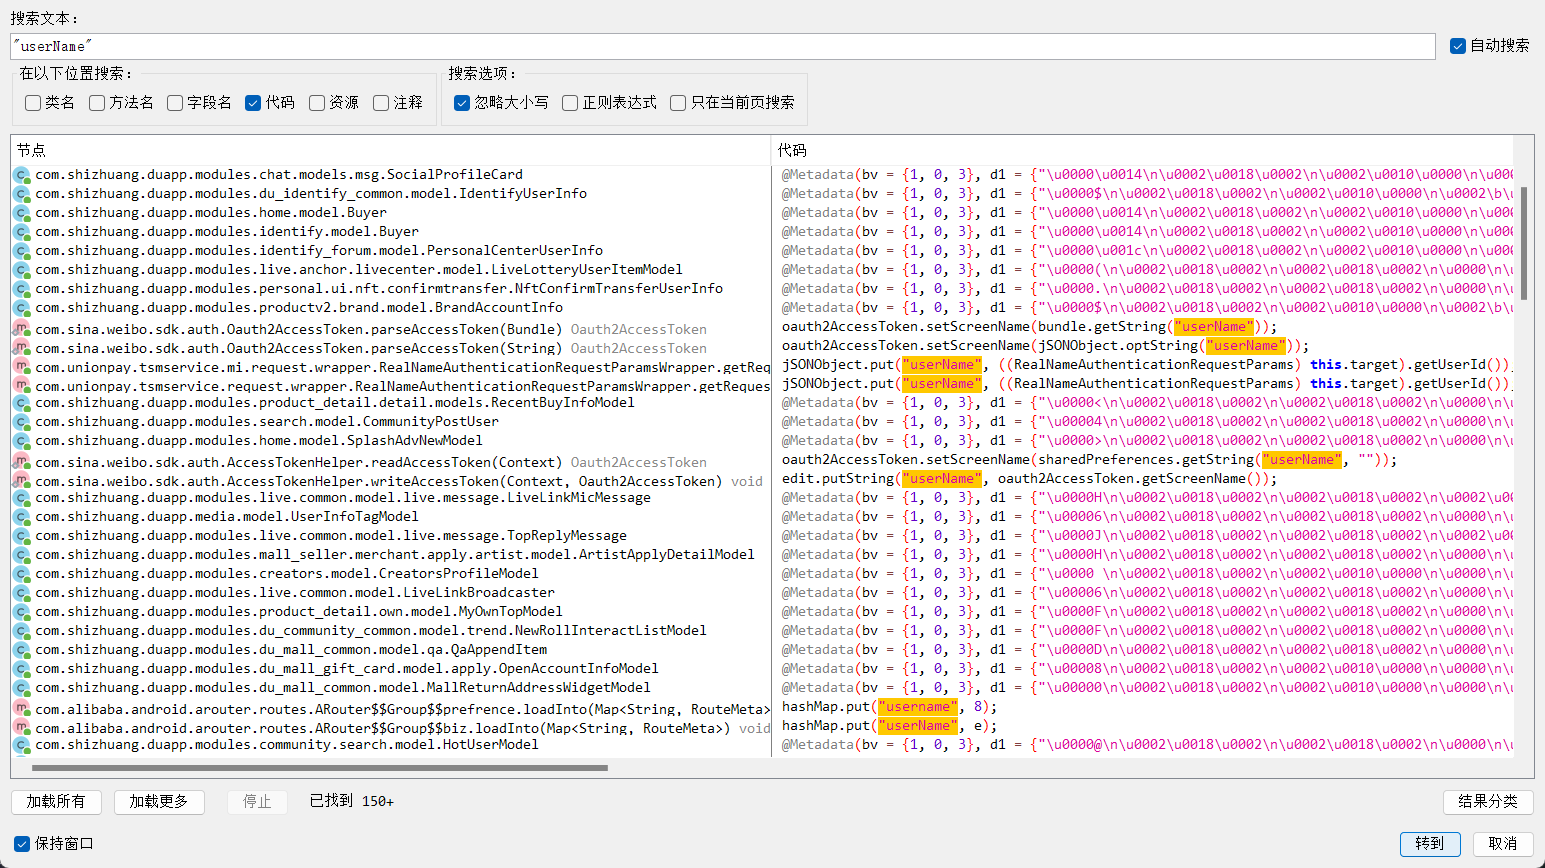Enable the 类名 search location checkbox
Image resolution: width=1545 pixels, height=868 pixels.
pyautogui.click(x=33, y=103)
